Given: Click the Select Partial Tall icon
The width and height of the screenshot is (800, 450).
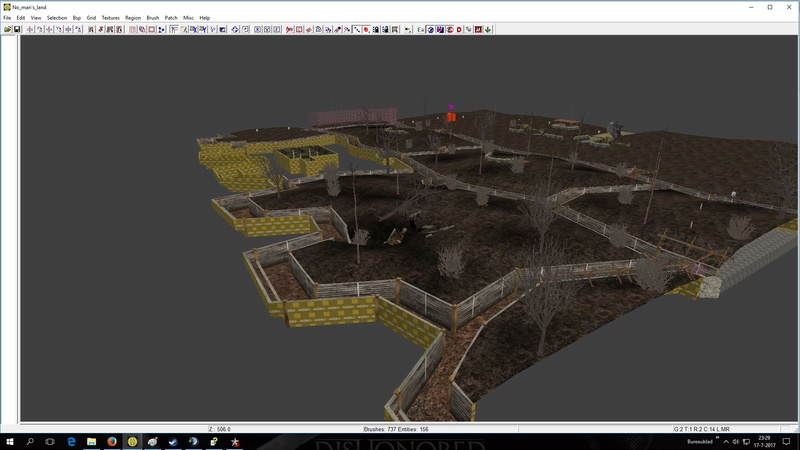Looking at the screenshot, I should click(x=110, y=29).
